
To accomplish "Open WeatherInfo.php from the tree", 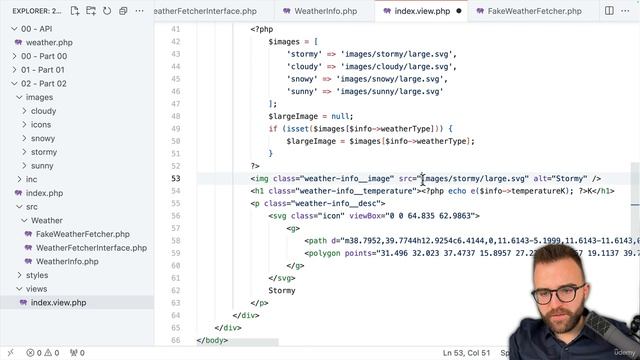I will [x=67, y=262].
